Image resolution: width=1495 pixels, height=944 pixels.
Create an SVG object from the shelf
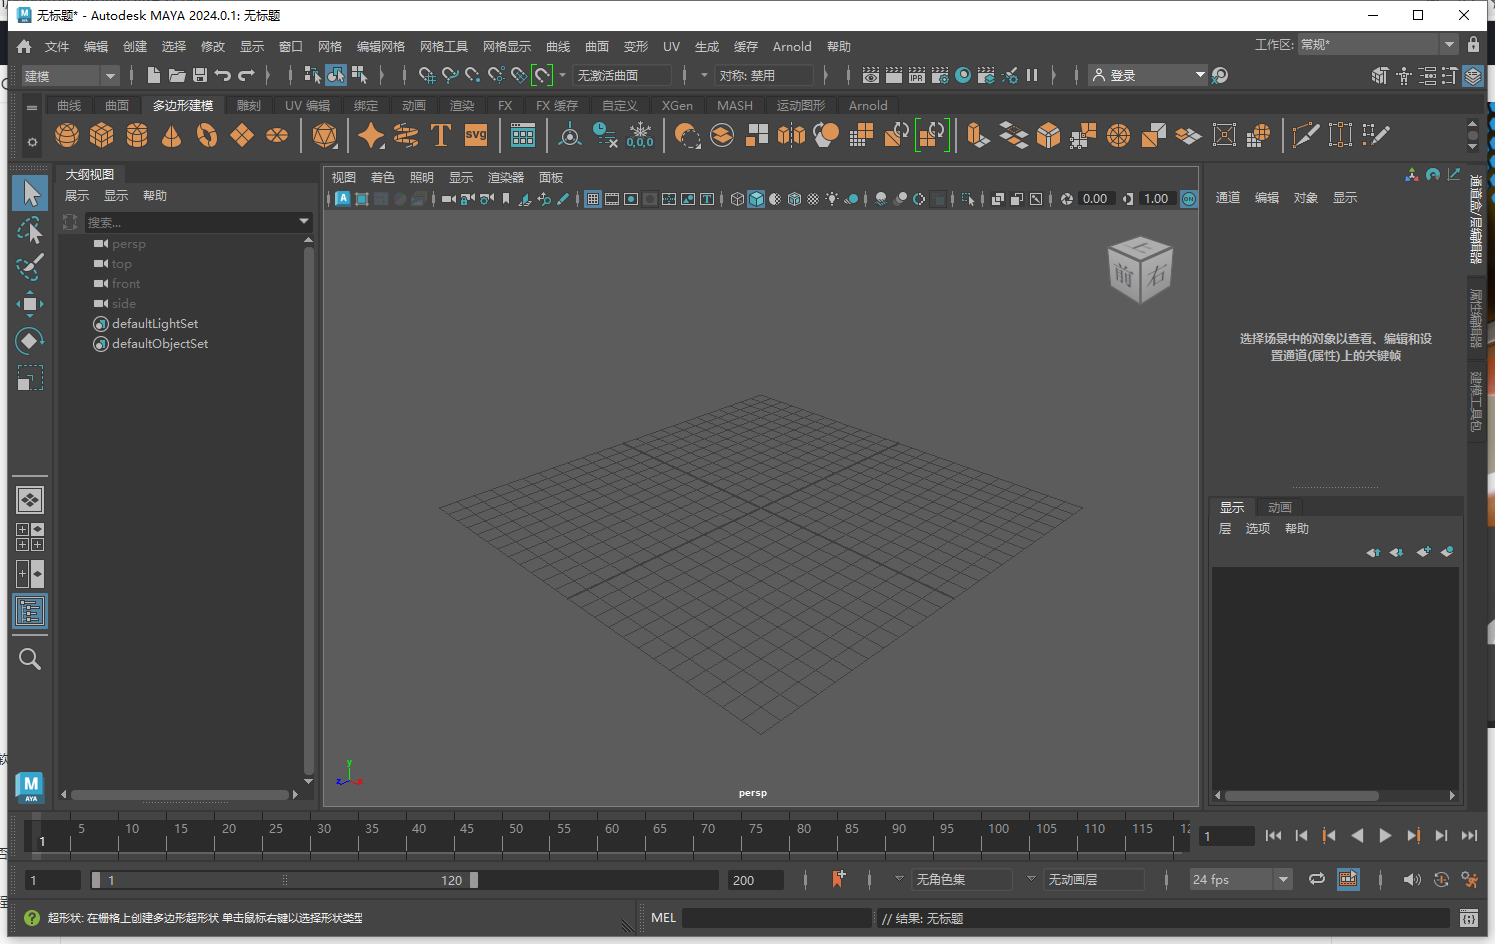(476, 135)
